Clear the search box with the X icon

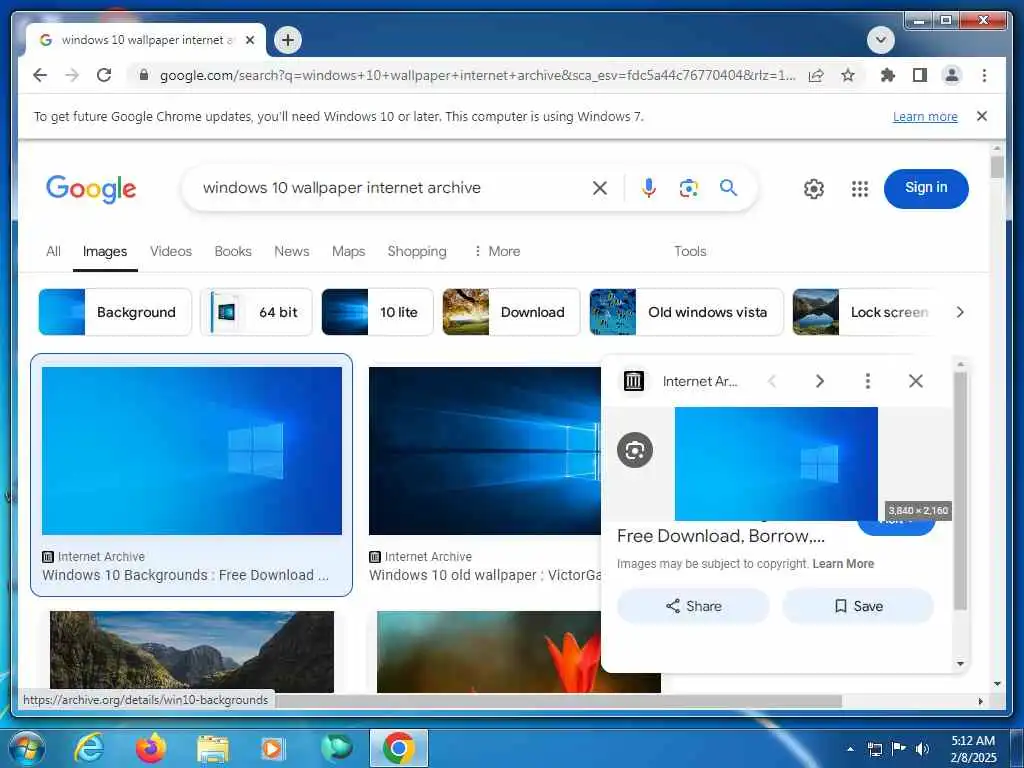(600, 188)
